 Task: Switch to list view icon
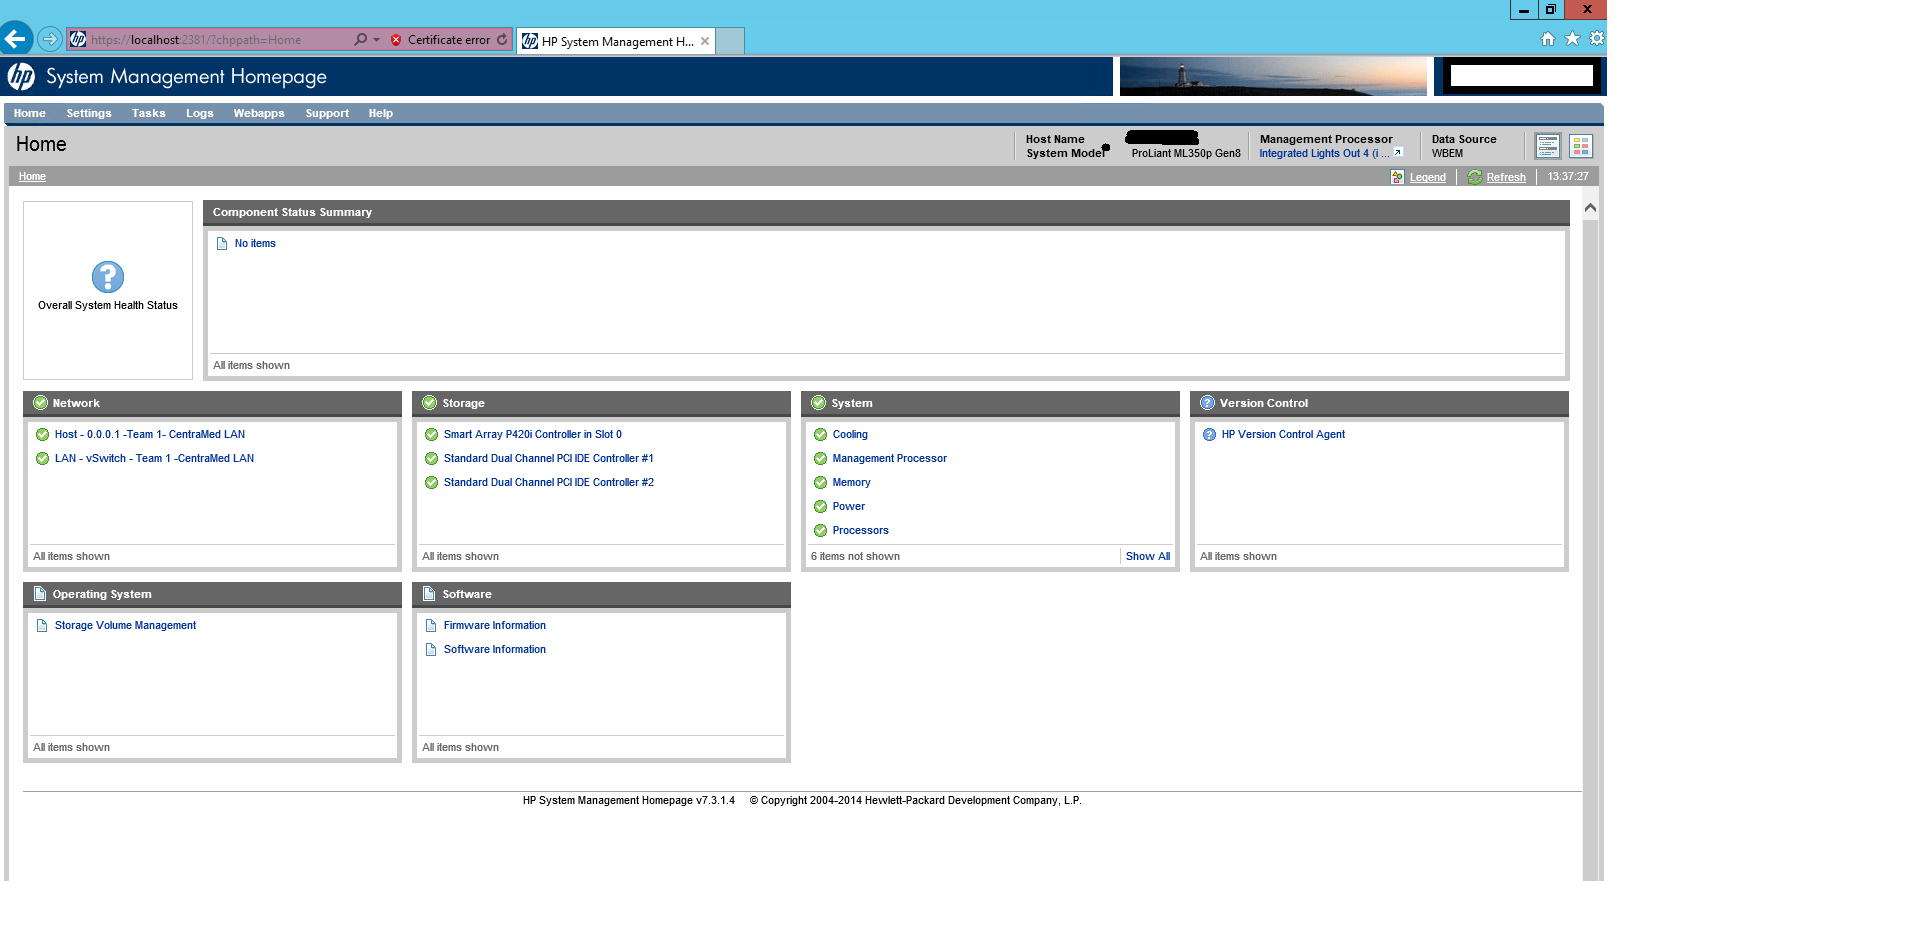point(1547,146)
